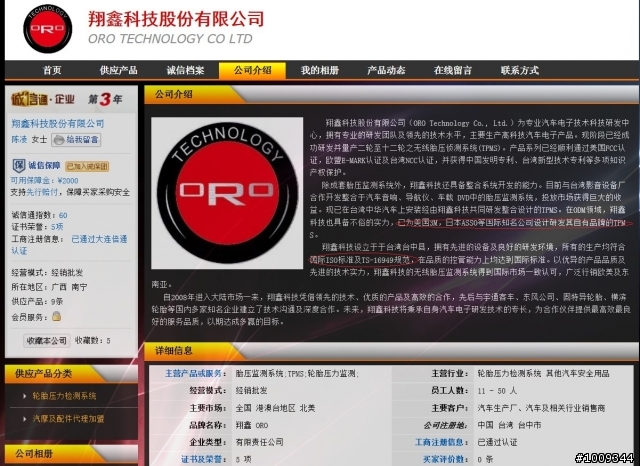Image resolution: width=640 pixels, height=466 pixels.
Task: Open the 产品动态 navigation tab
Action: tap(386, 70)
